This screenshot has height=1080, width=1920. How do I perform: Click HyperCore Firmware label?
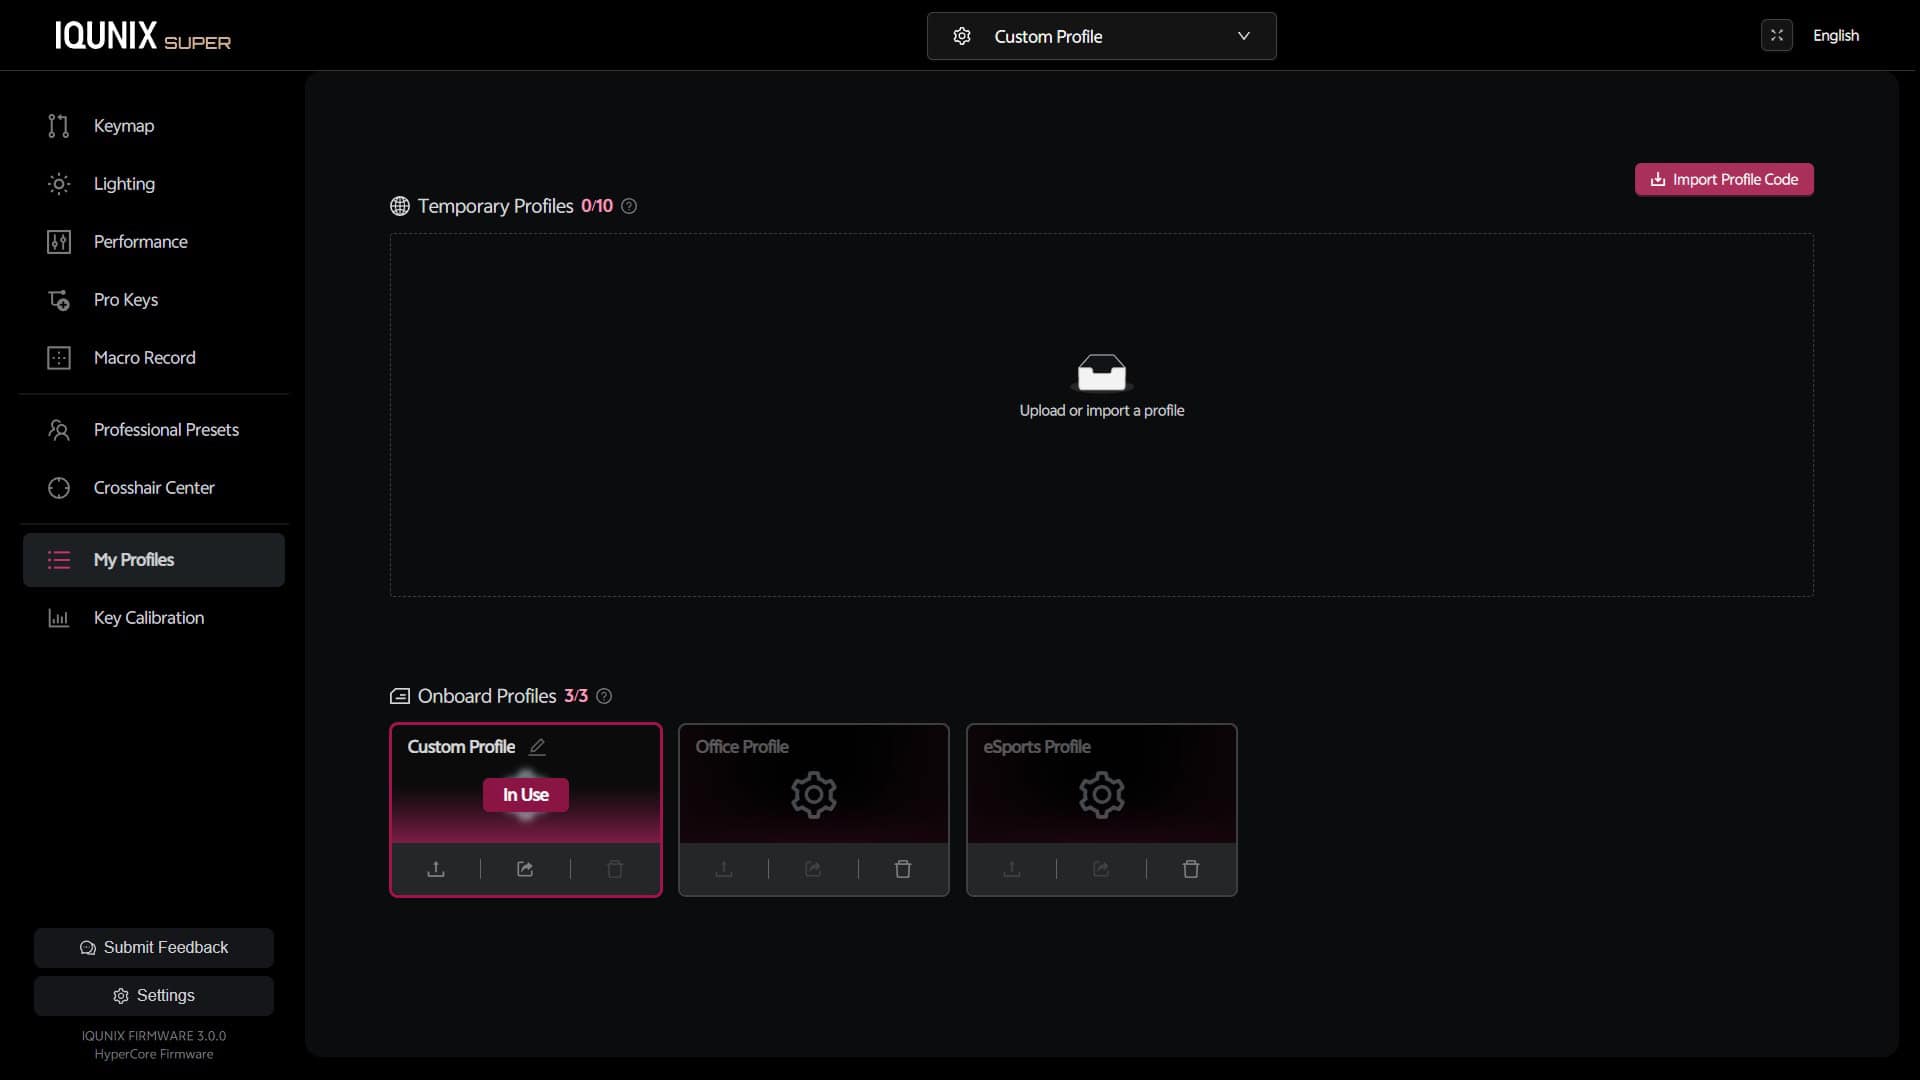coord(154,1054)
